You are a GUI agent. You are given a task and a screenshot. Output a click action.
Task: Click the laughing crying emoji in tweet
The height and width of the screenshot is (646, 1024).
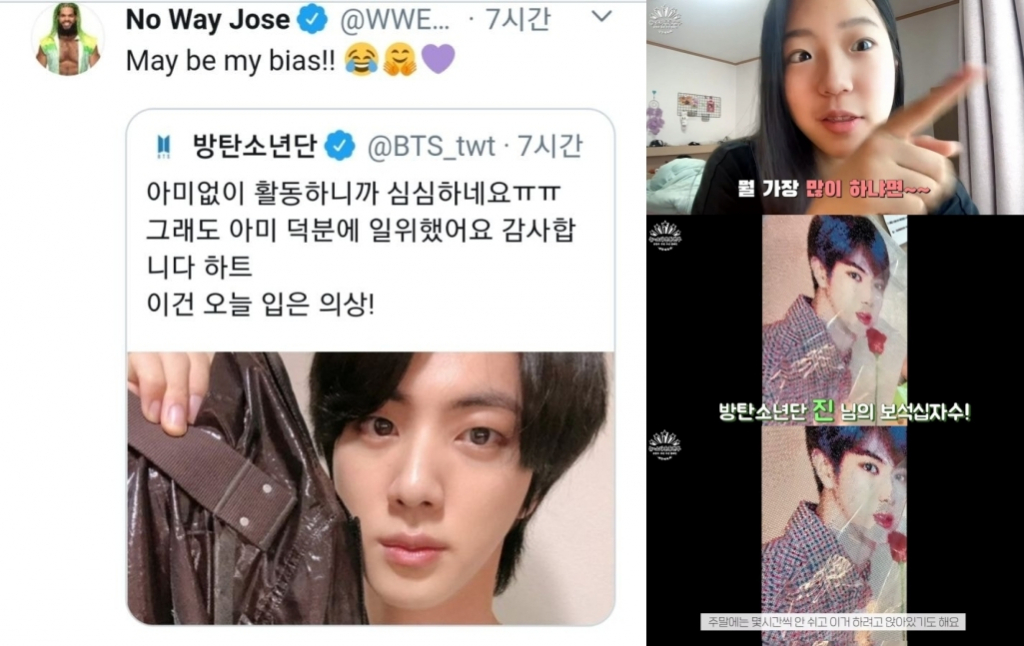pos(361,60)
